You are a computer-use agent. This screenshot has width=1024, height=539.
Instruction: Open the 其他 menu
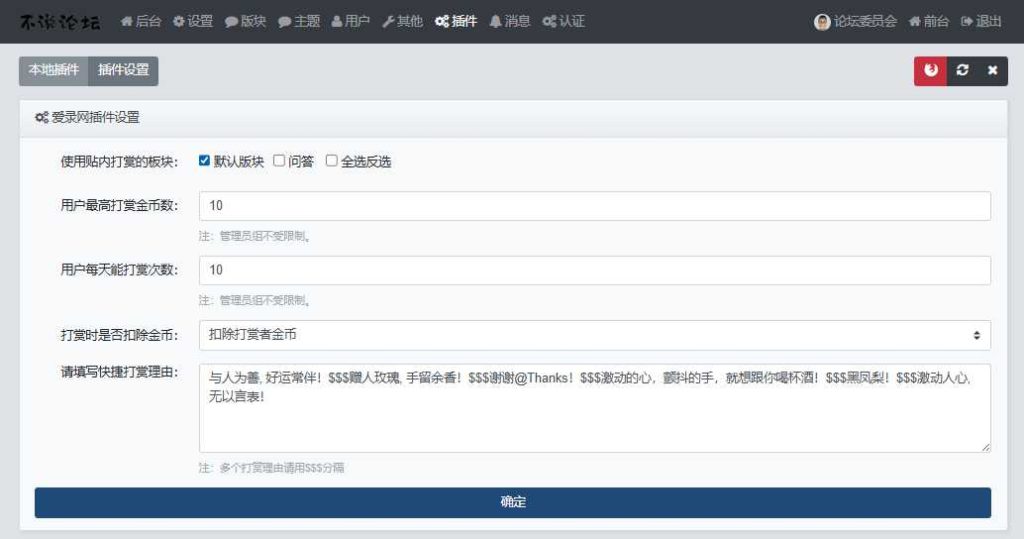point(402,22)
